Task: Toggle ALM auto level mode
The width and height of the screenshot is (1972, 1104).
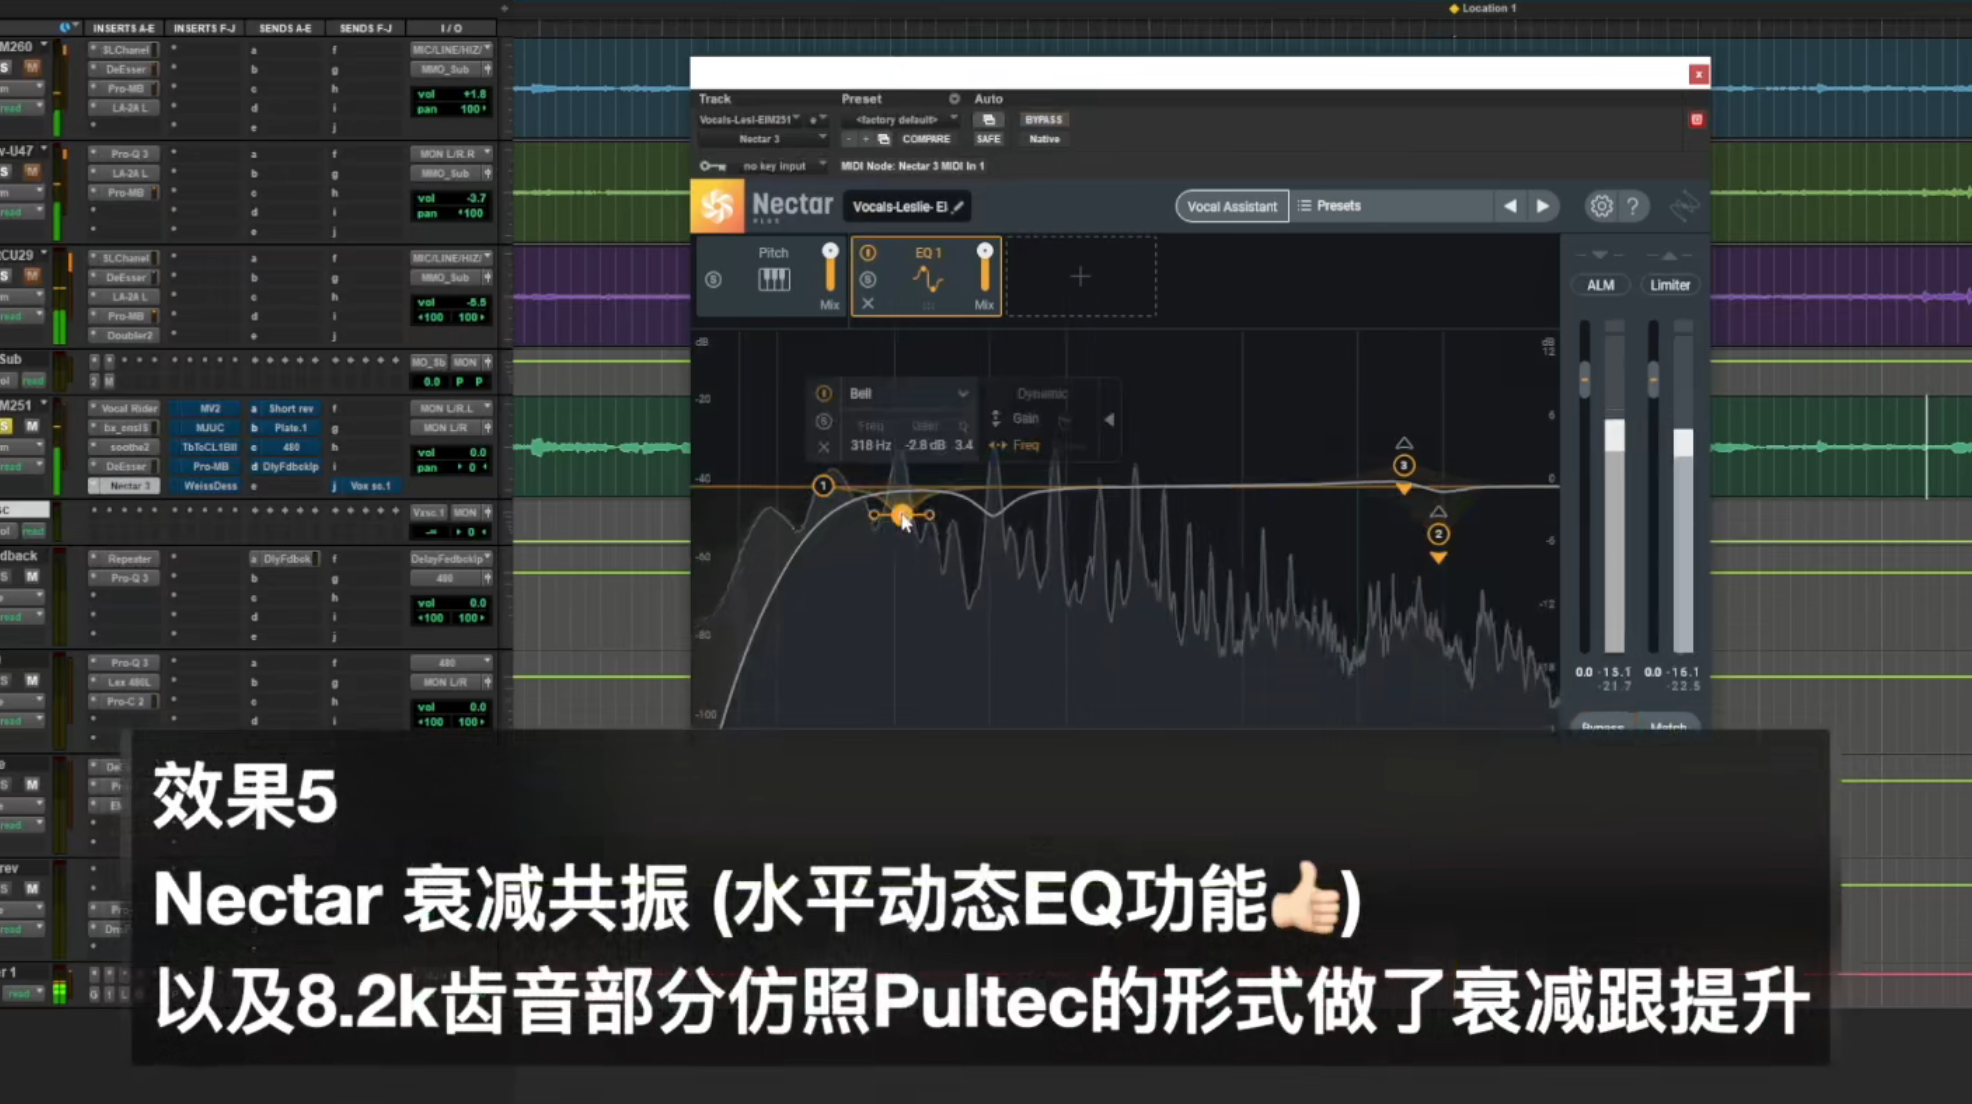Action: pyautogui.click(x=1600, y=285)
